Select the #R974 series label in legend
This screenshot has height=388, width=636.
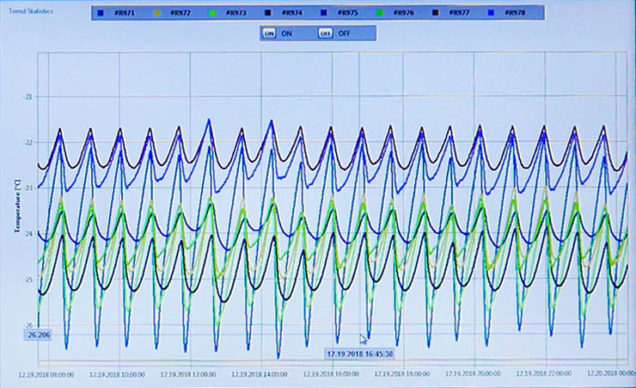292,13
